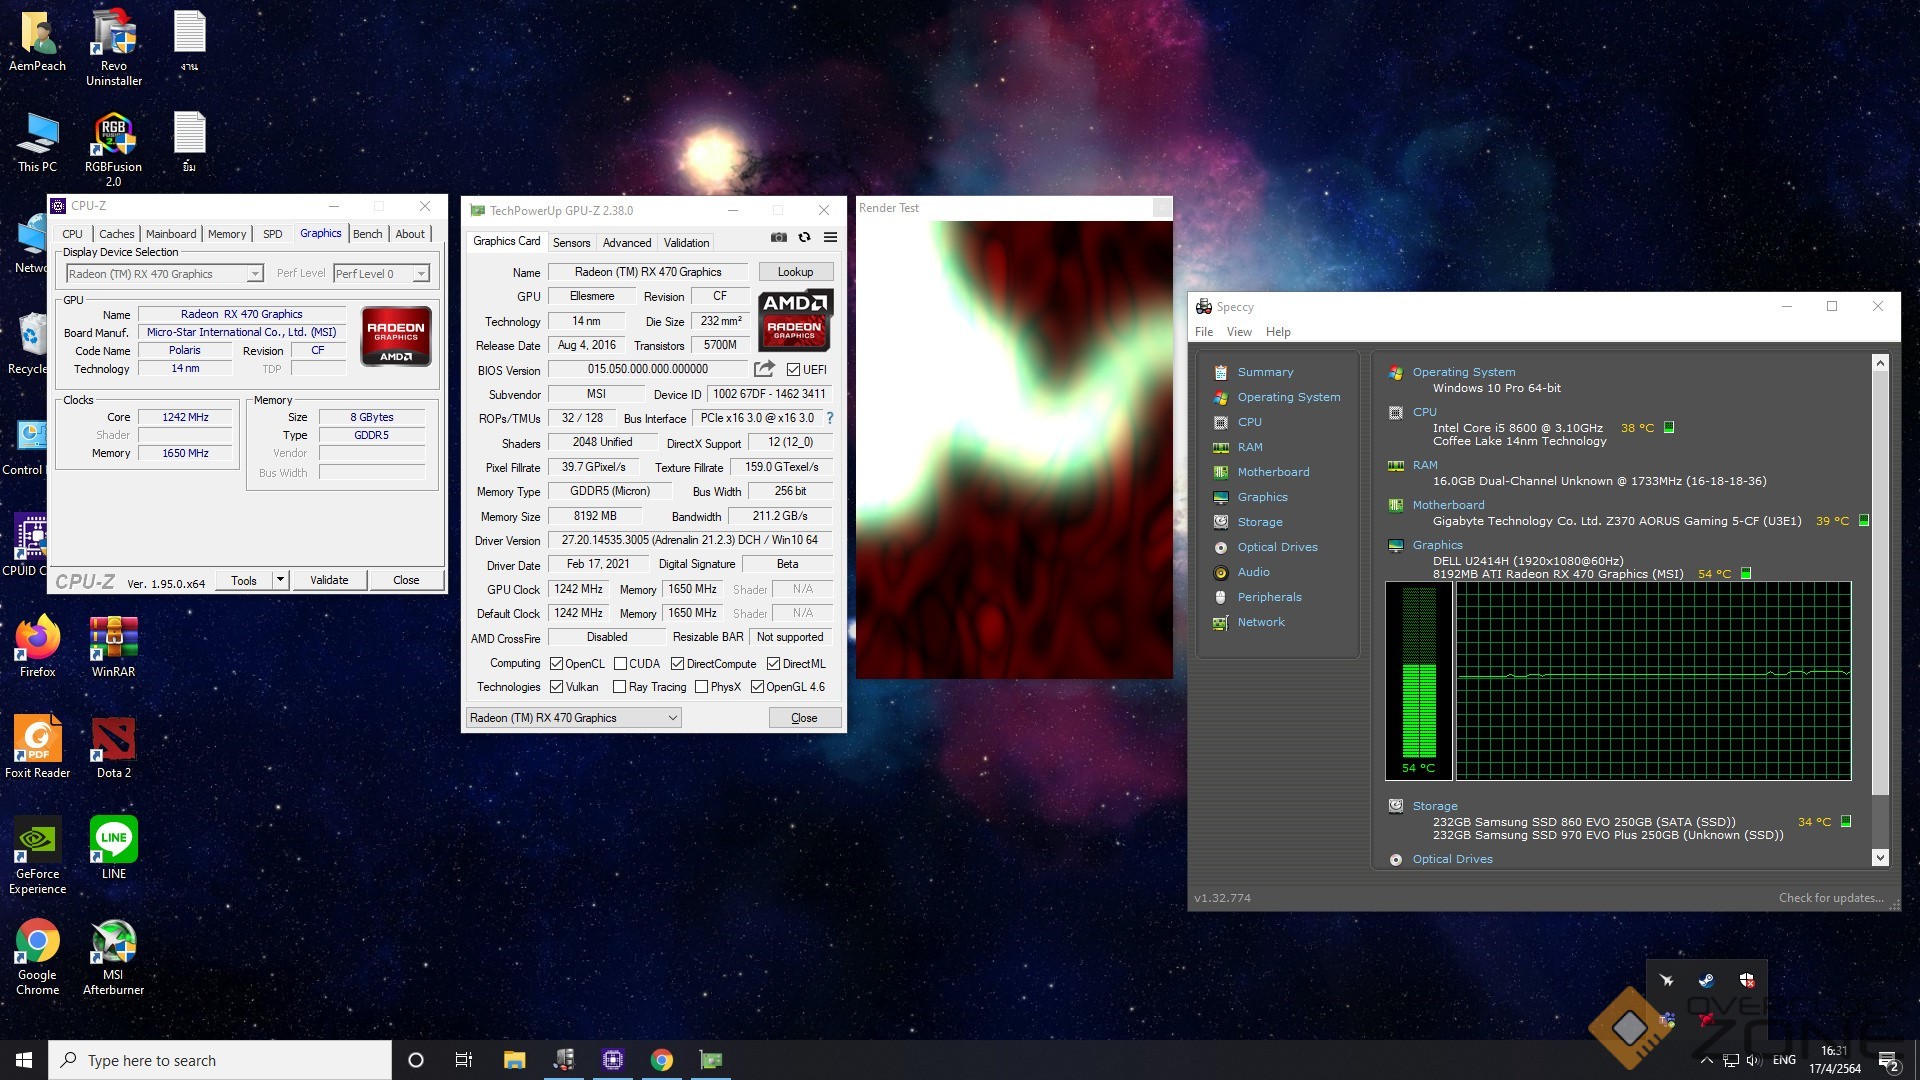
Task: Toggle the UEFI checkbox
Action: coord(793,370)
